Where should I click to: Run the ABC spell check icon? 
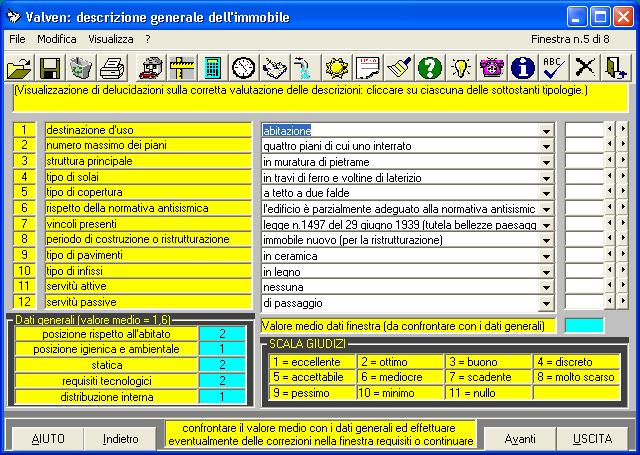[552, 67]
